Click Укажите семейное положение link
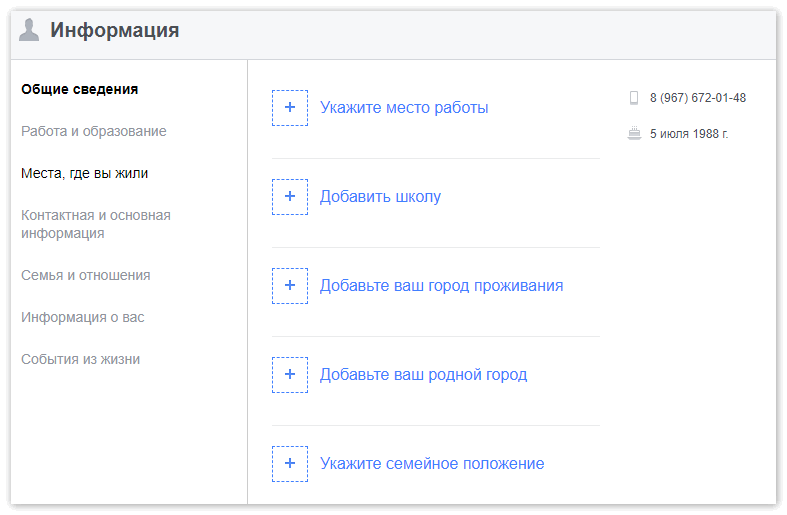787x515 pixels. pos(432,463)
